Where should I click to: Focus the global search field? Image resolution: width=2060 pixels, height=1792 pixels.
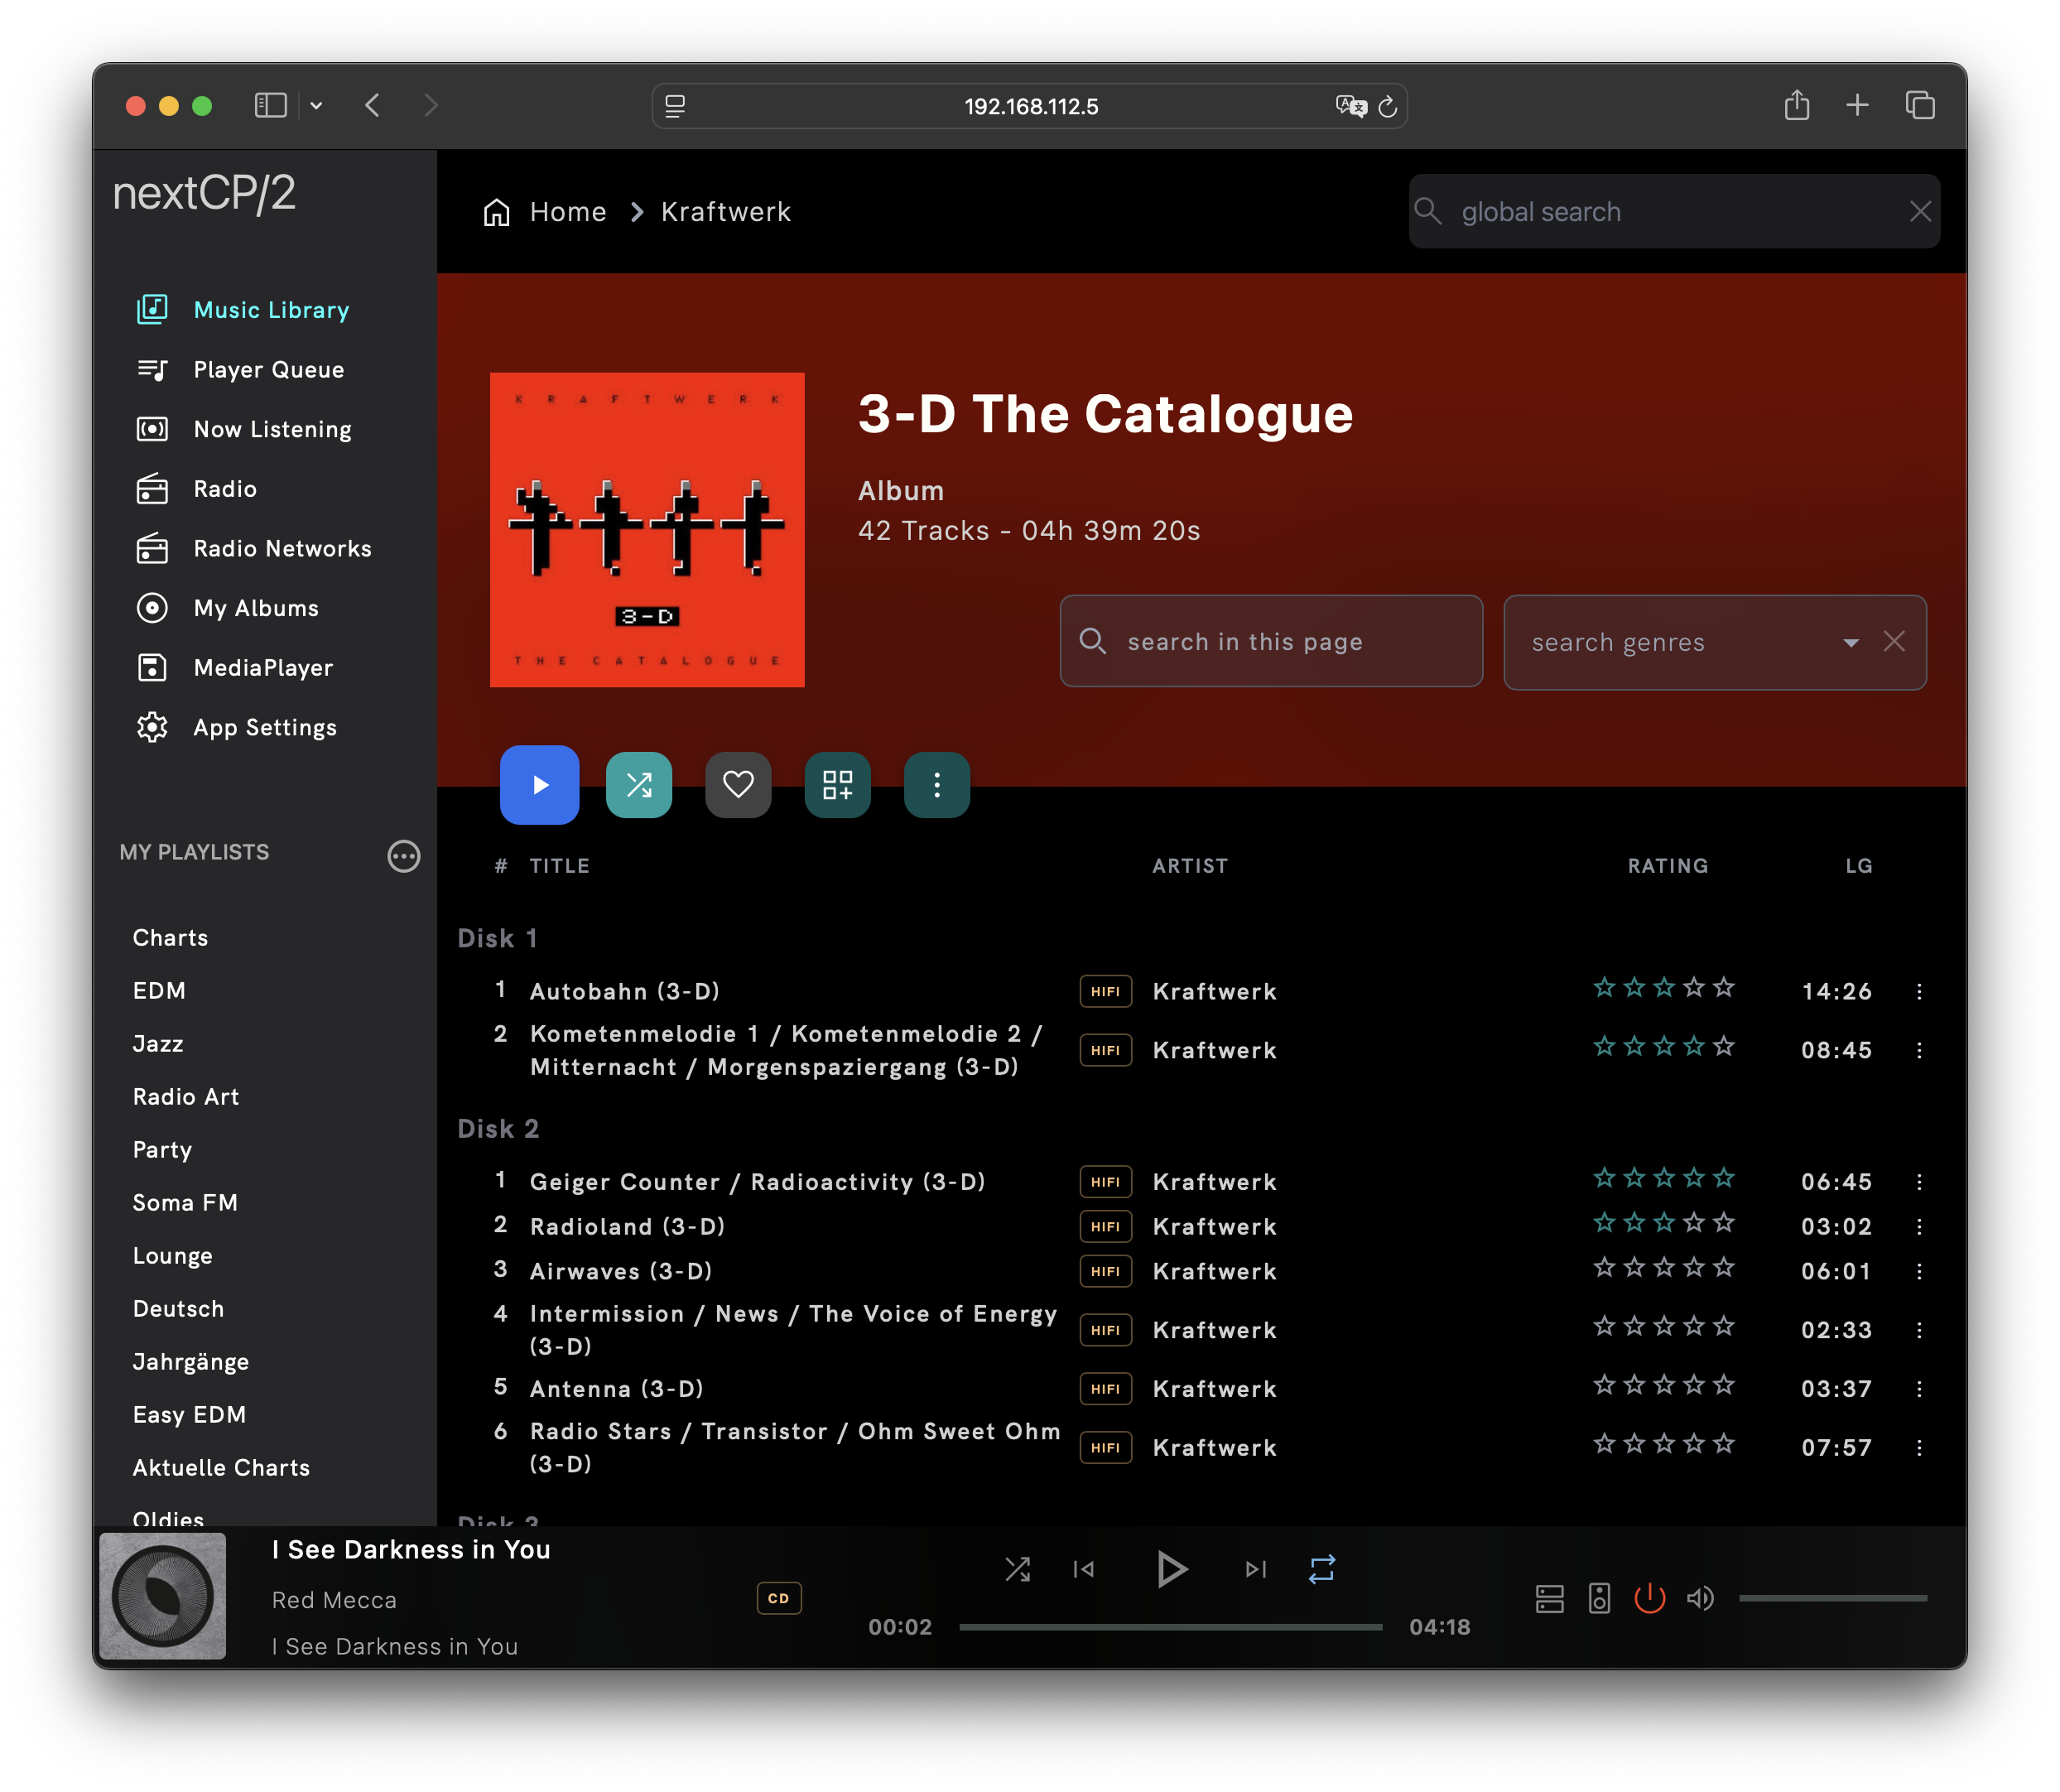[1674, 211]
